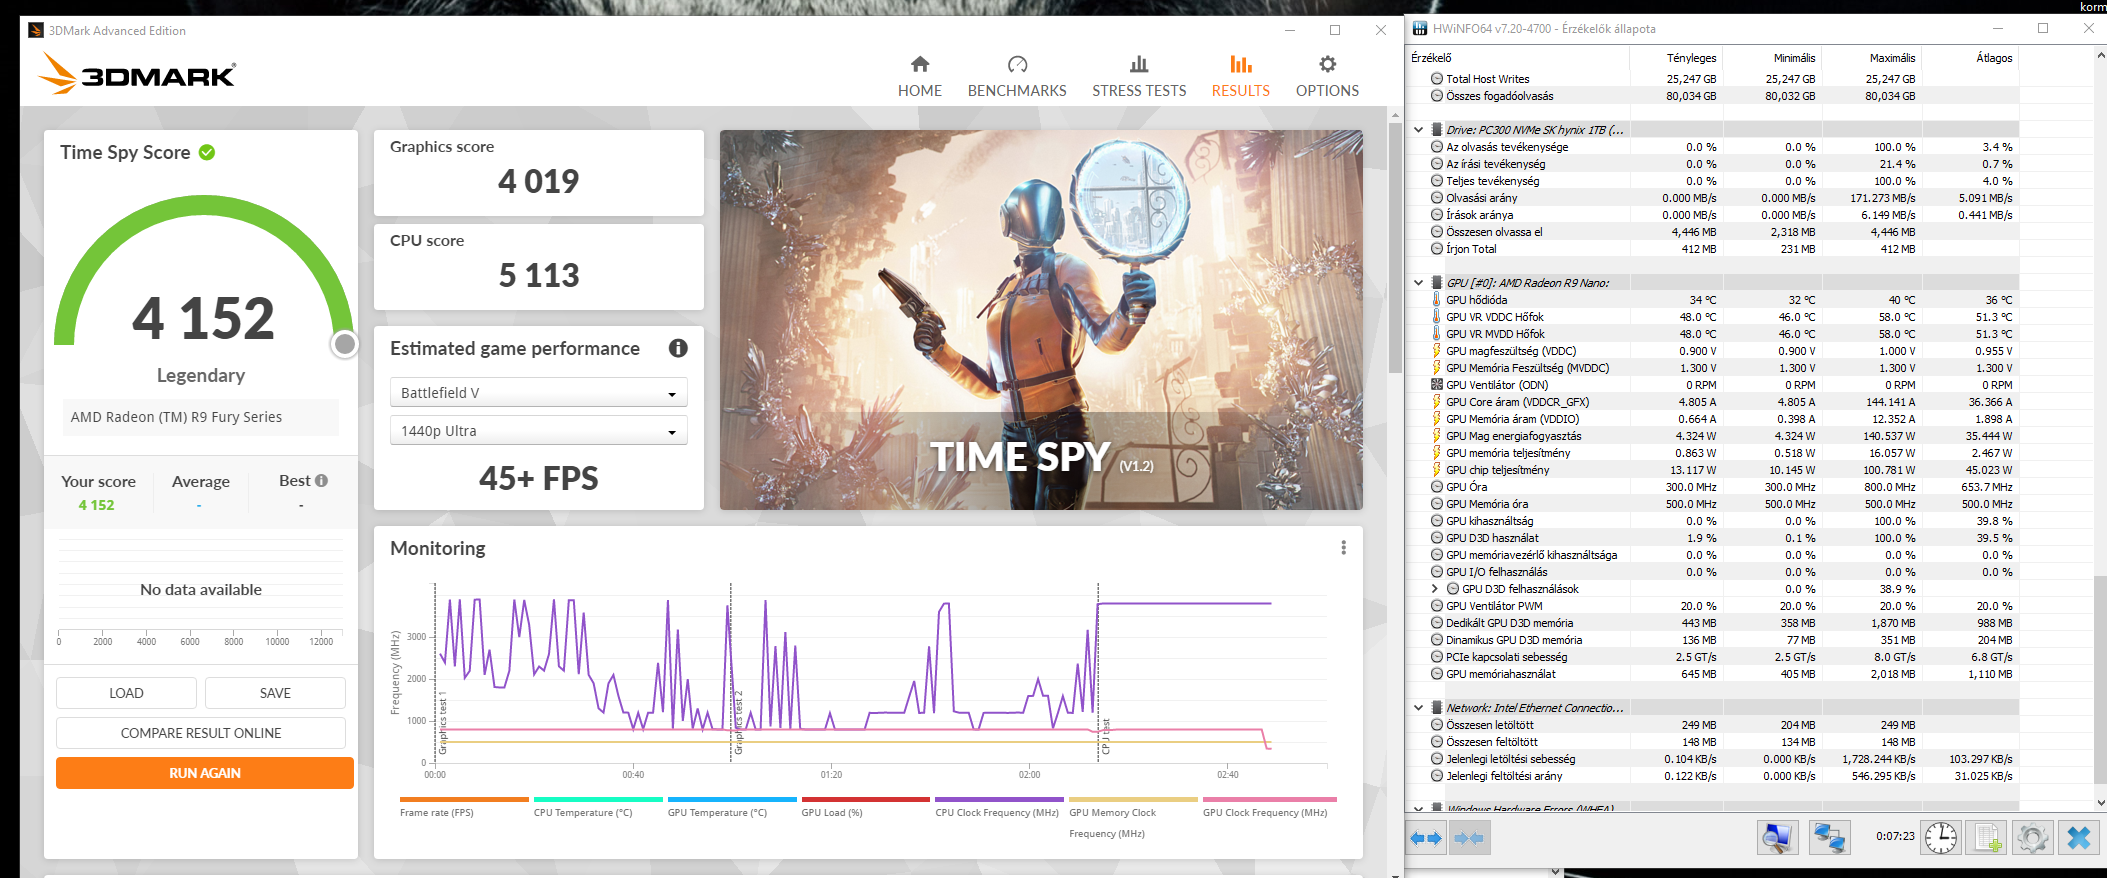This screenshot has height=878, width=2107.
Task: Select GPU magfeszültség (VDDC) voltage icon
Action: (1437, 351)
